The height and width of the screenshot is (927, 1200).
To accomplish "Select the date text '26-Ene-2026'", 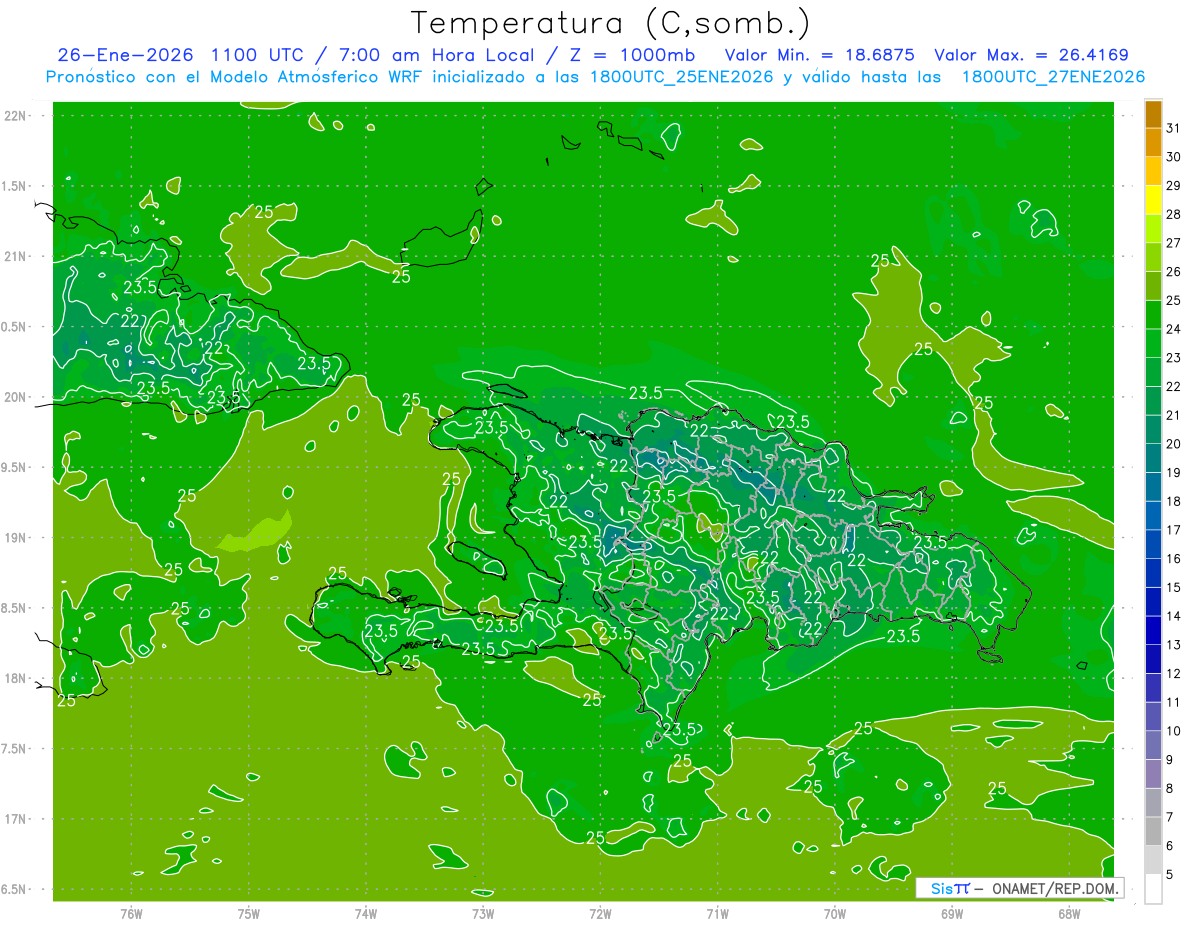I will point(125,55).
